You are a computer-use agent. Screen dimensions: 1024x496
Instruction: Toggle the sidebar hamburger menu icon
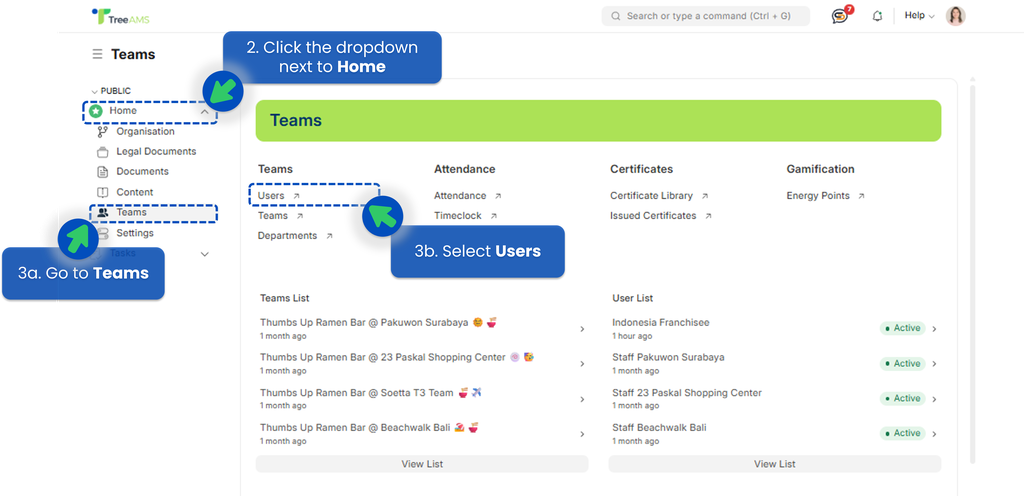click(x=97, y=54)
